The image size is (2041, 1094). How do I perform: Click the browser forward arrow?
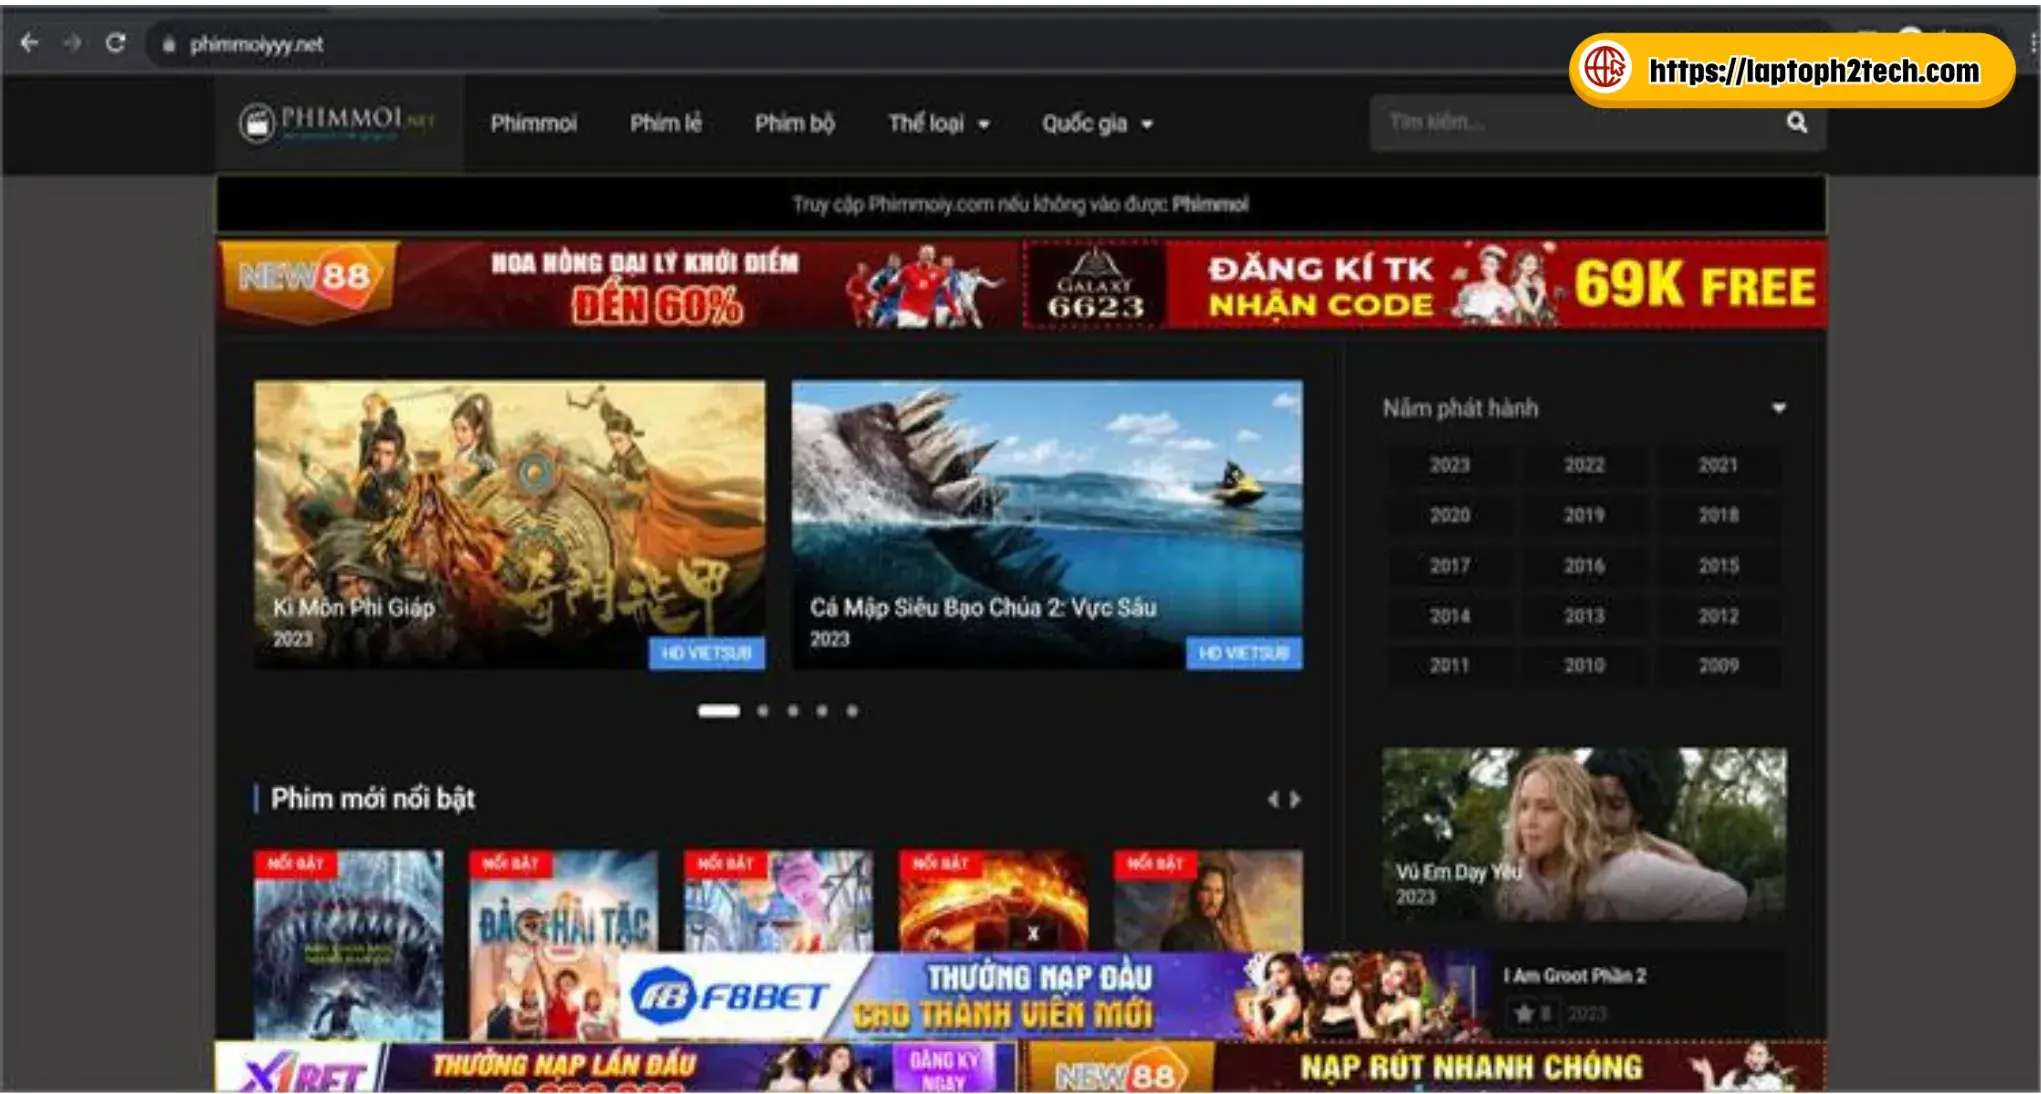72,43
